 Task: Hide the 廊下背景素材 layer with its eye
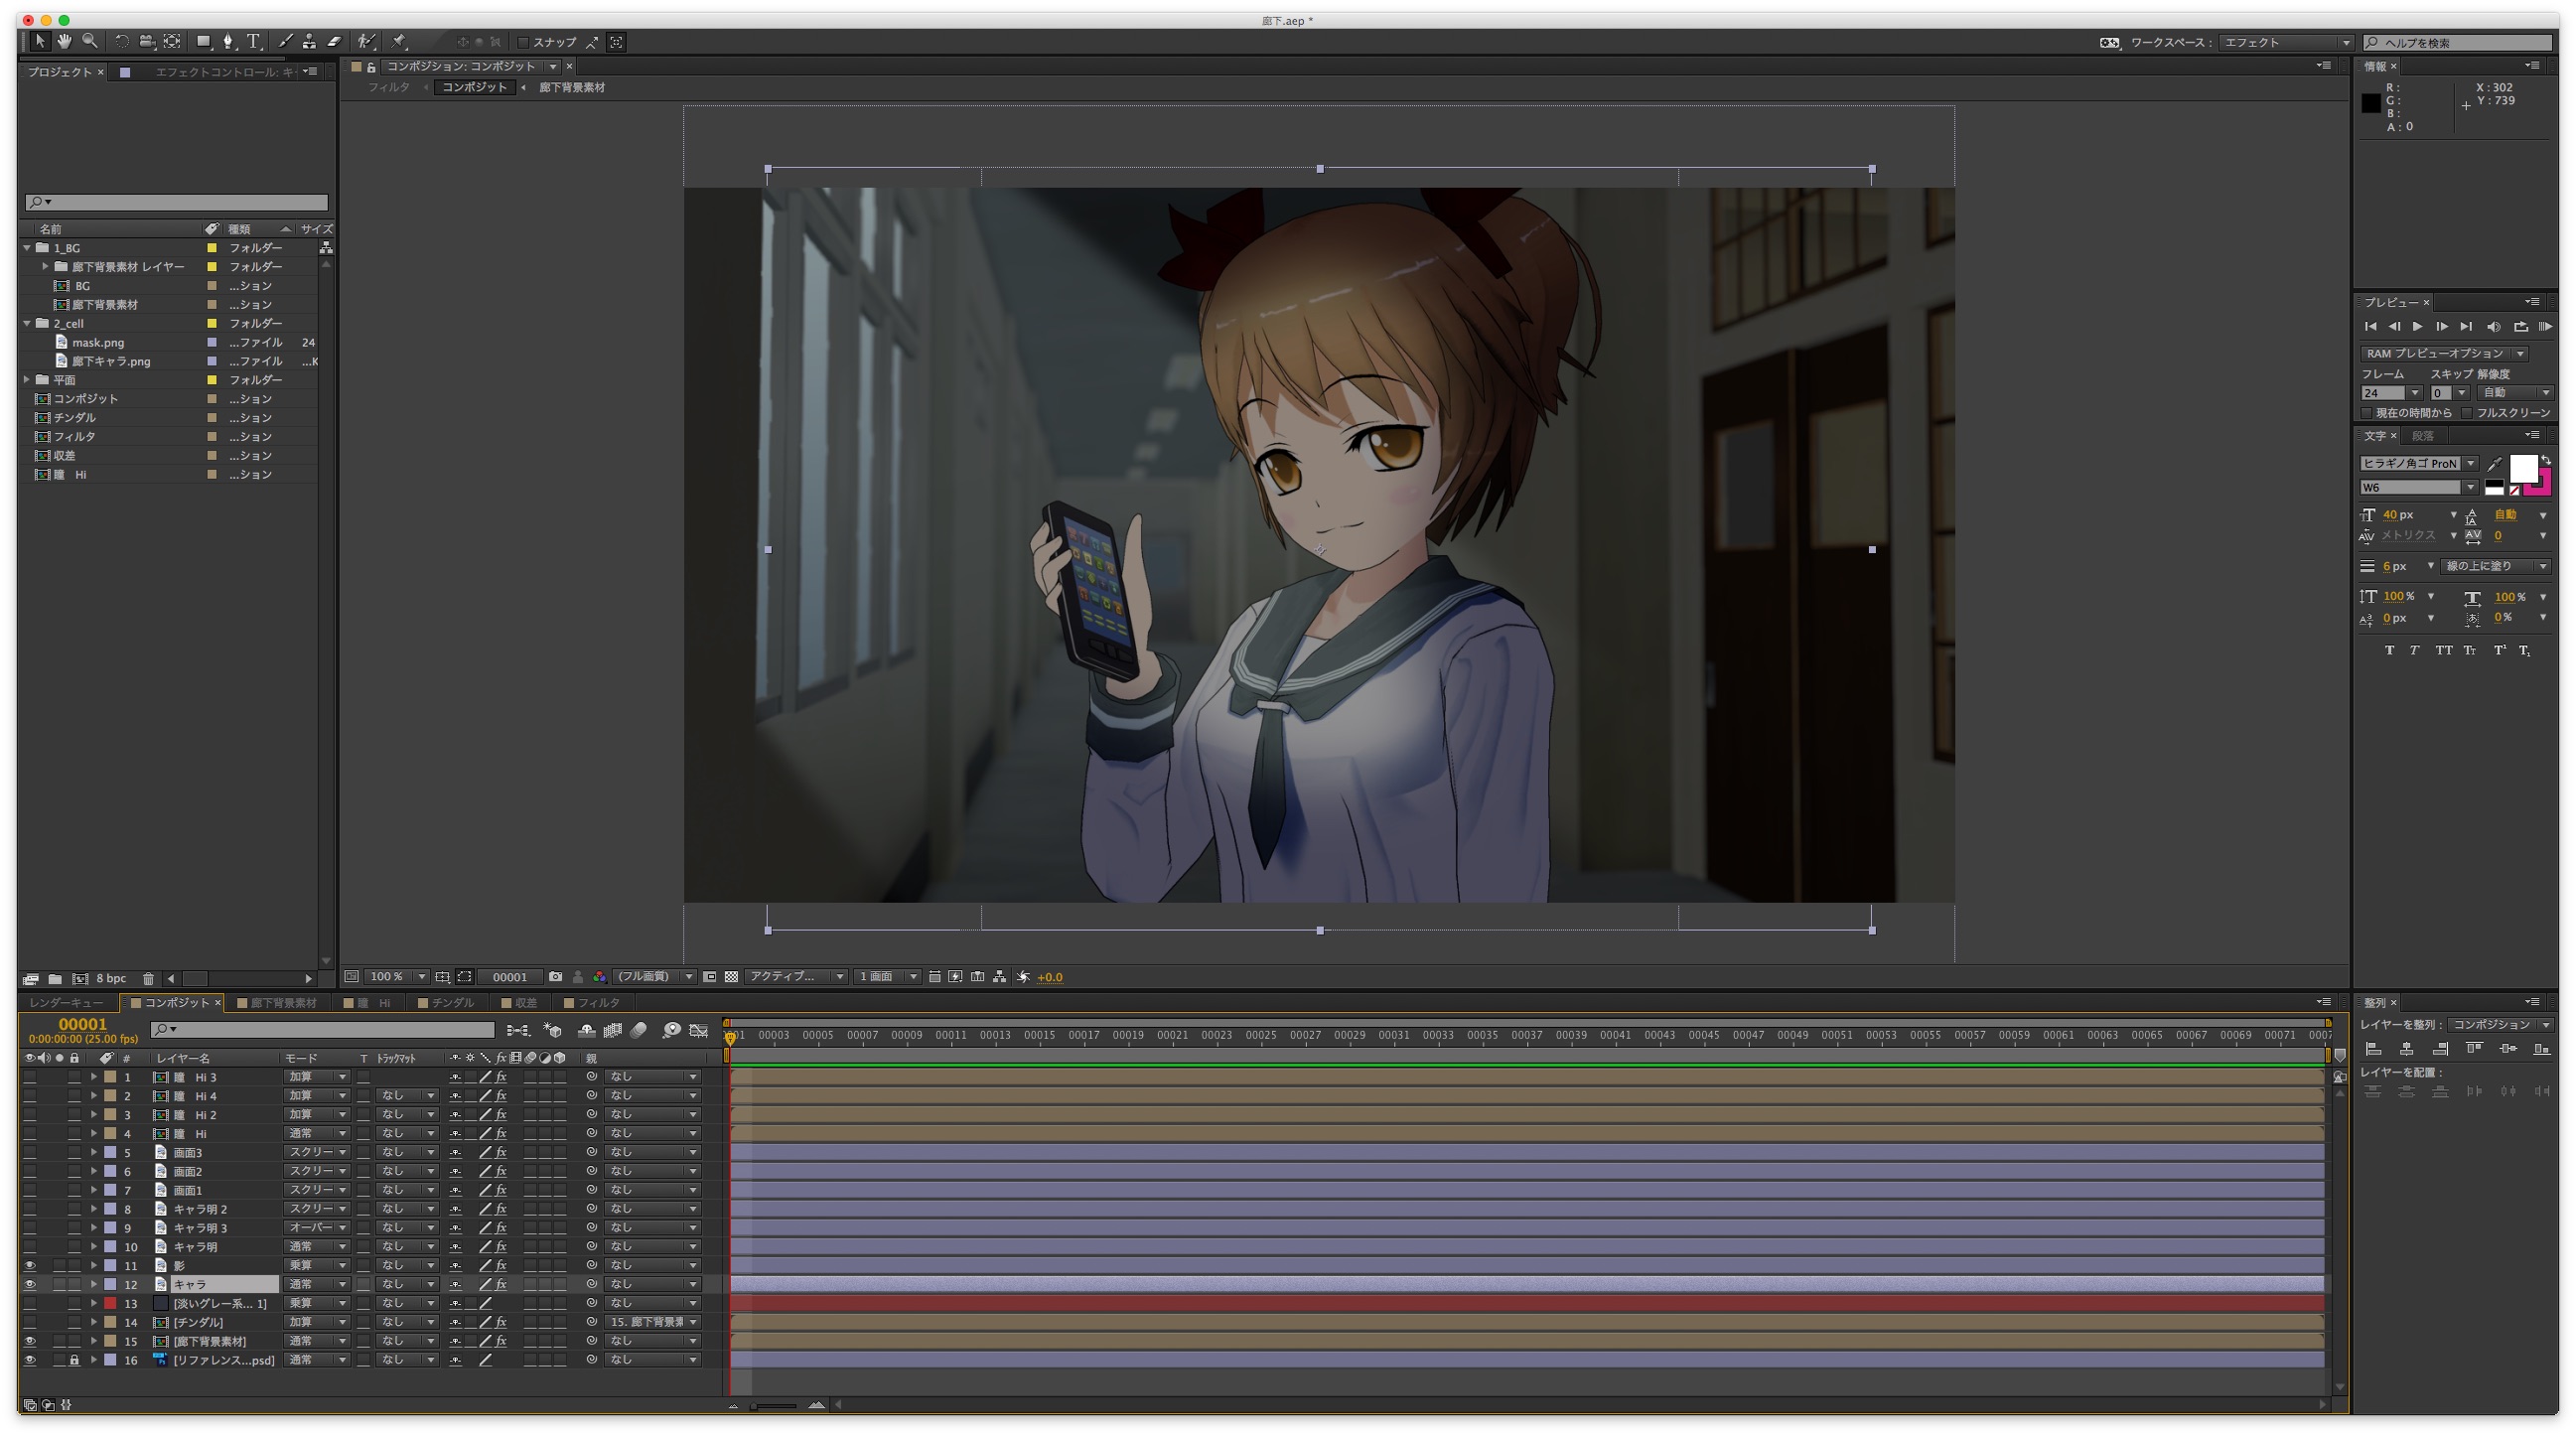[x=30, y=1341]
